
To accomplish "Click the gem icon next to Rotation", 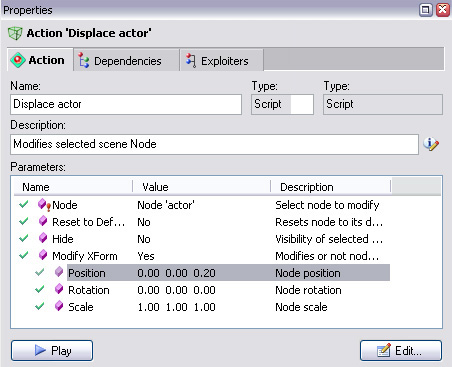I will pos(59,289).
